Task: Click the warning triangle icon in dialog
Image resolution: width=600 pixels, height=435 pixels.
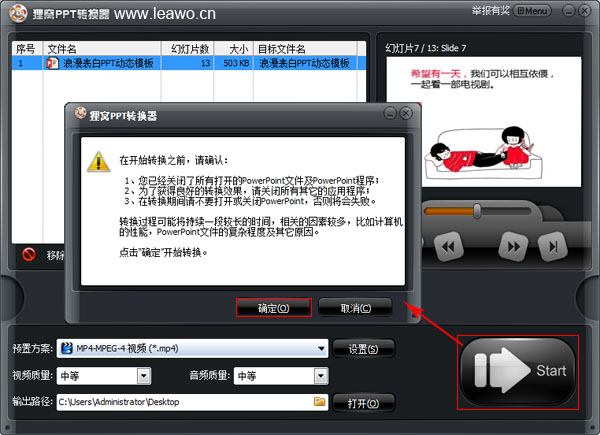Action: (99, 162)
